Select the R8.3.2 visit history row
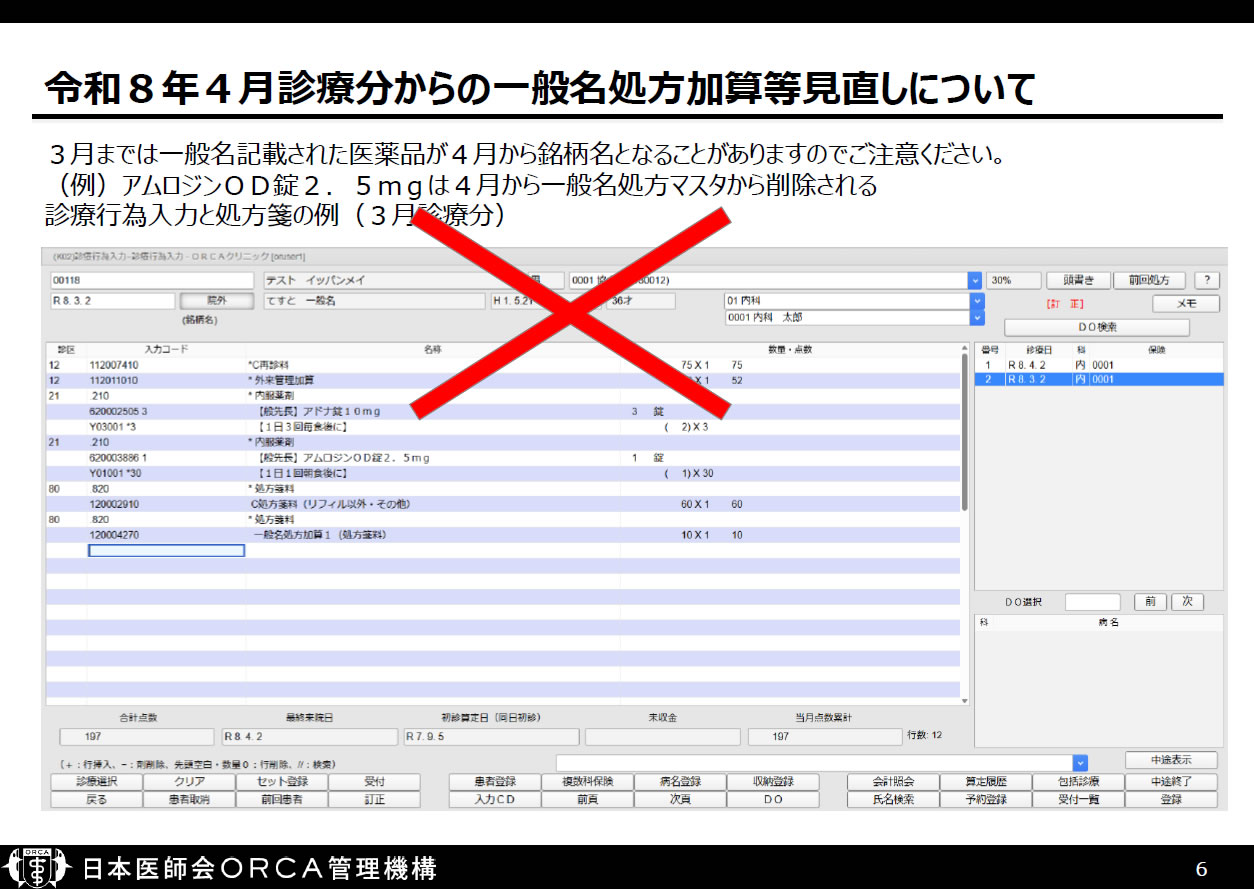Viewport: 1254px width, 889px height. click(1098, 380)
